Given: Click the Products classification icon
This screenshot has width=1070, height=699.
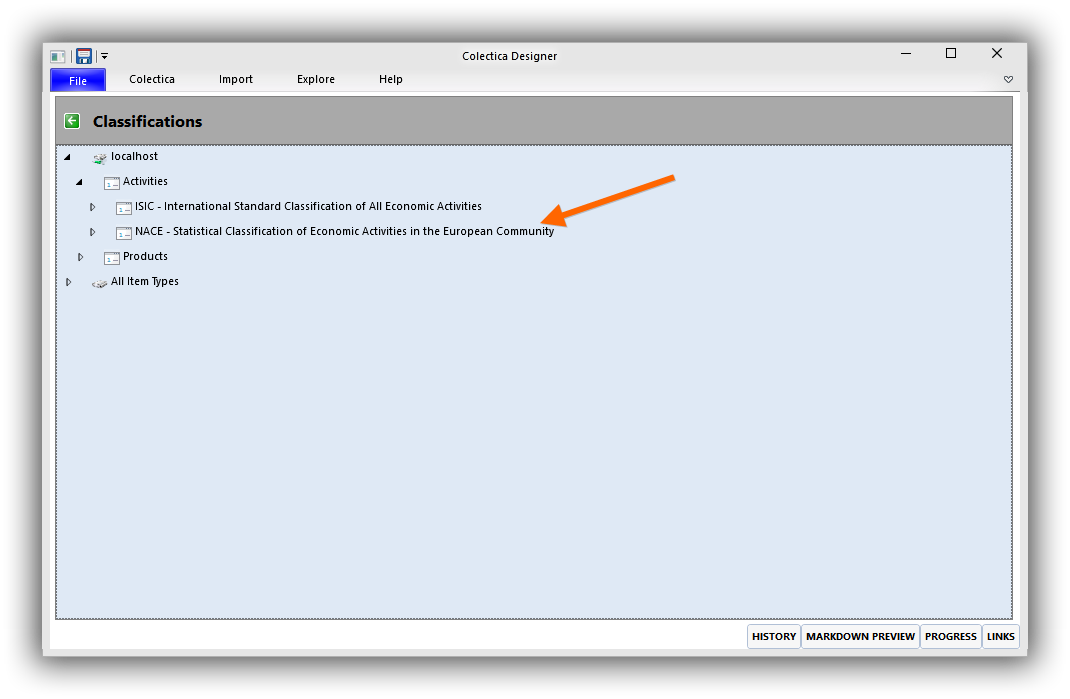Looking at the screenshot, I should 111,258.
